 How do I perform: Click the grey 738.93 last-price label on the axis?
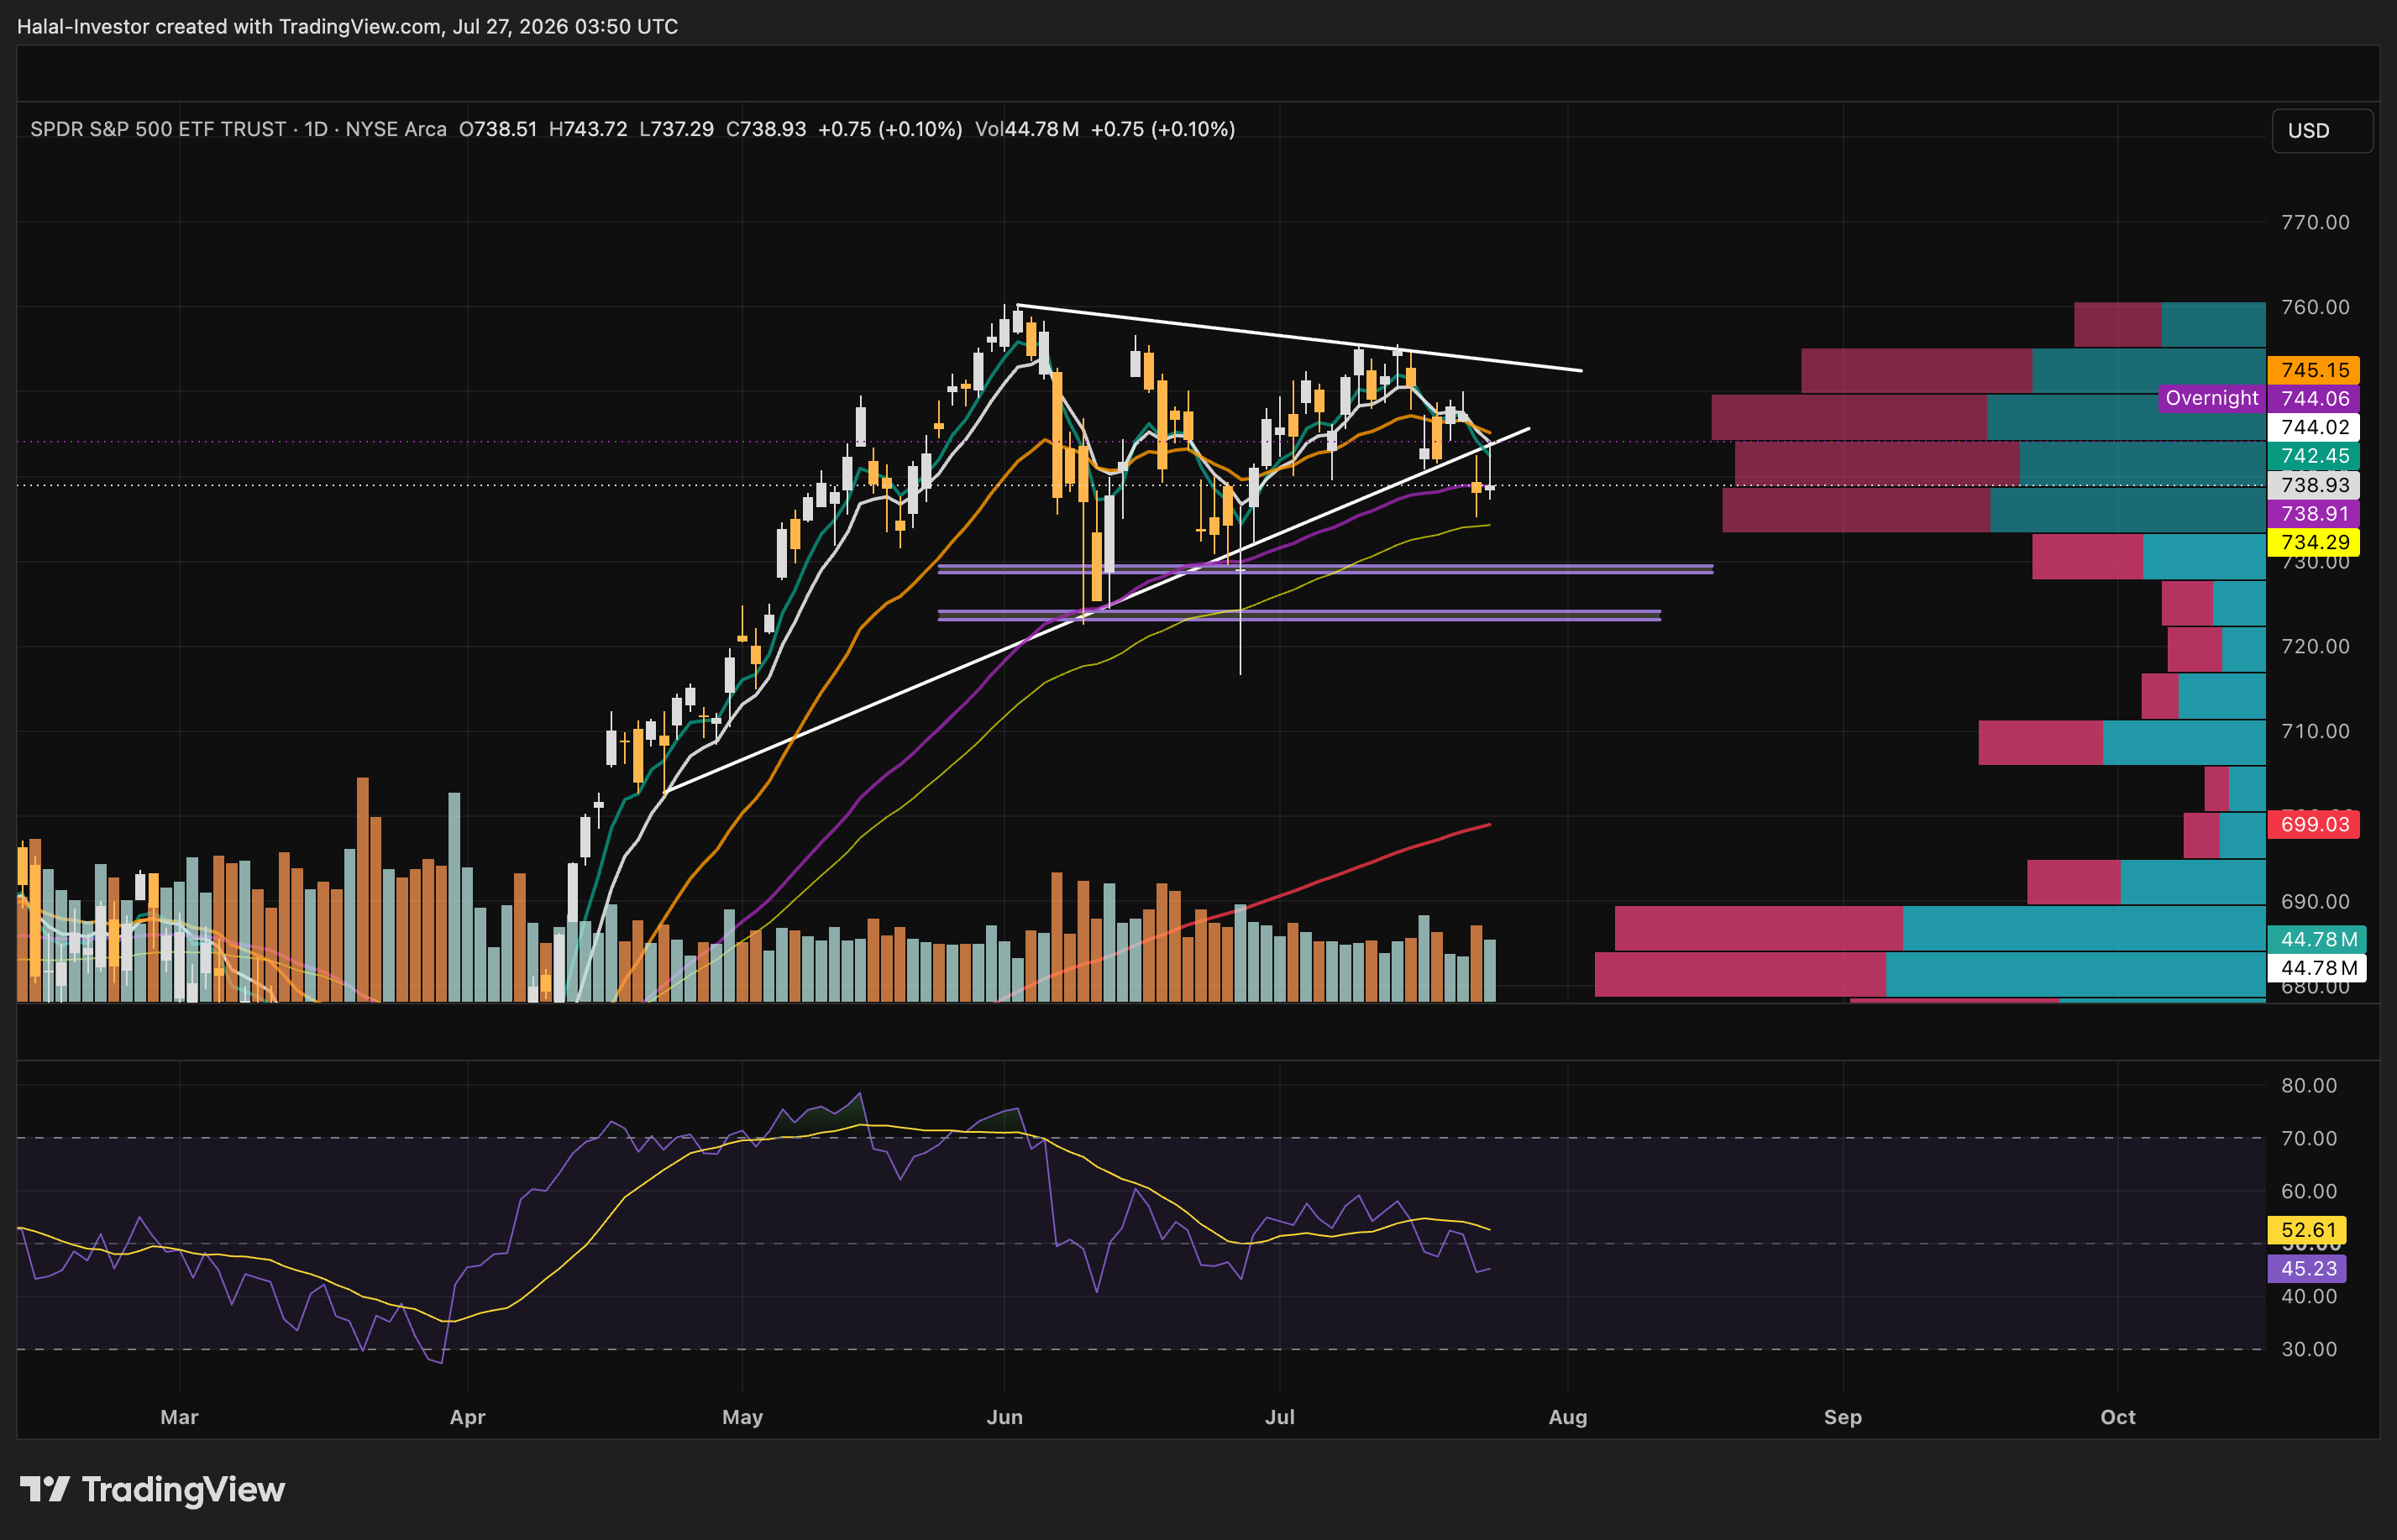tap(2314, 485)
